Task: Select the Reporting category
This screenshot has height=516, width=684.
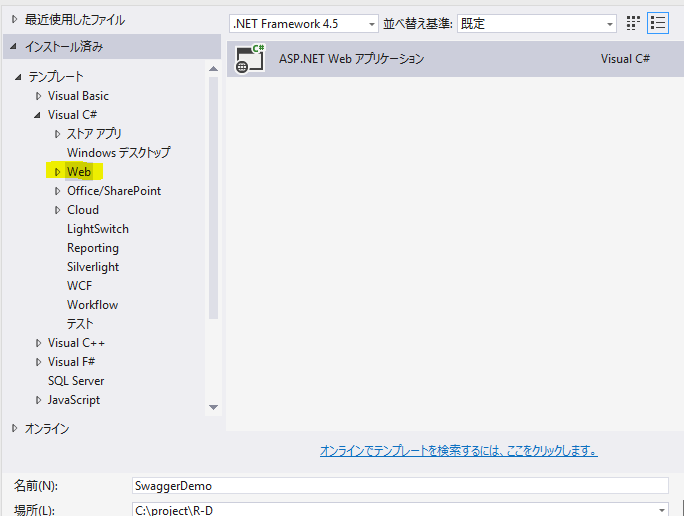Action: pyautogui.click(x=93, y=248)
